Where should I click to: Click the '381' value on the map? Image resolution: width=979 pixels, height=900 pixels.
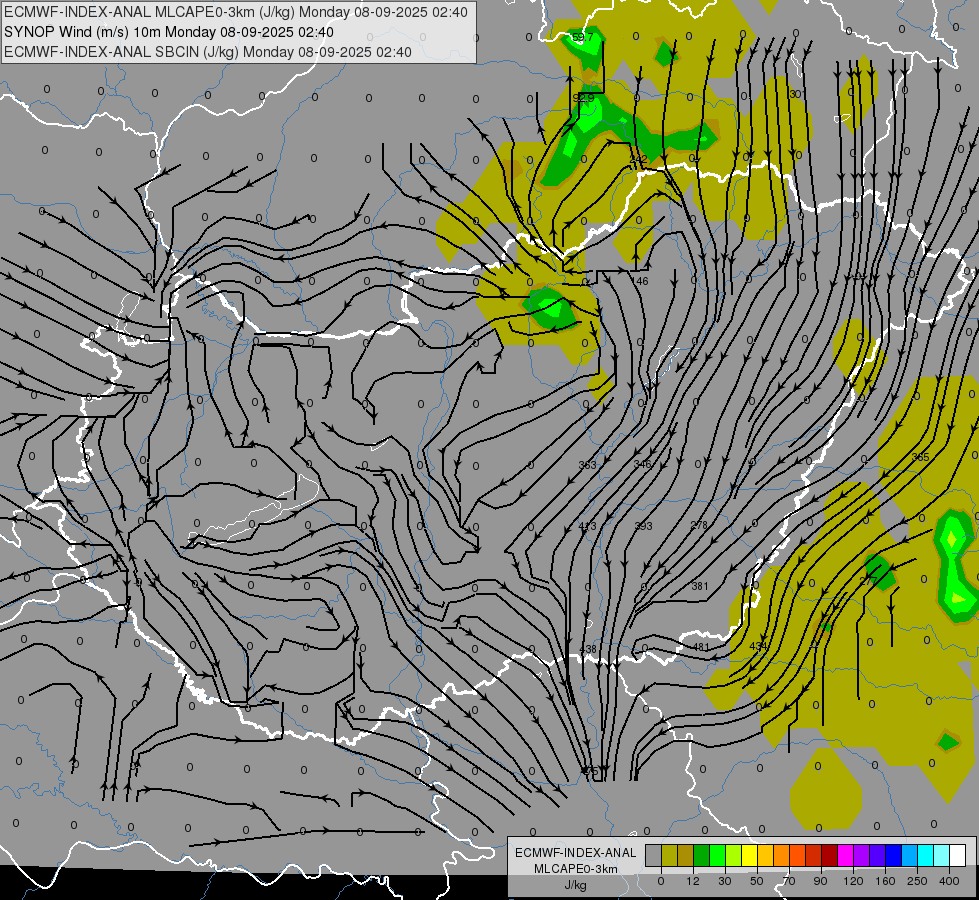[700, 586]
